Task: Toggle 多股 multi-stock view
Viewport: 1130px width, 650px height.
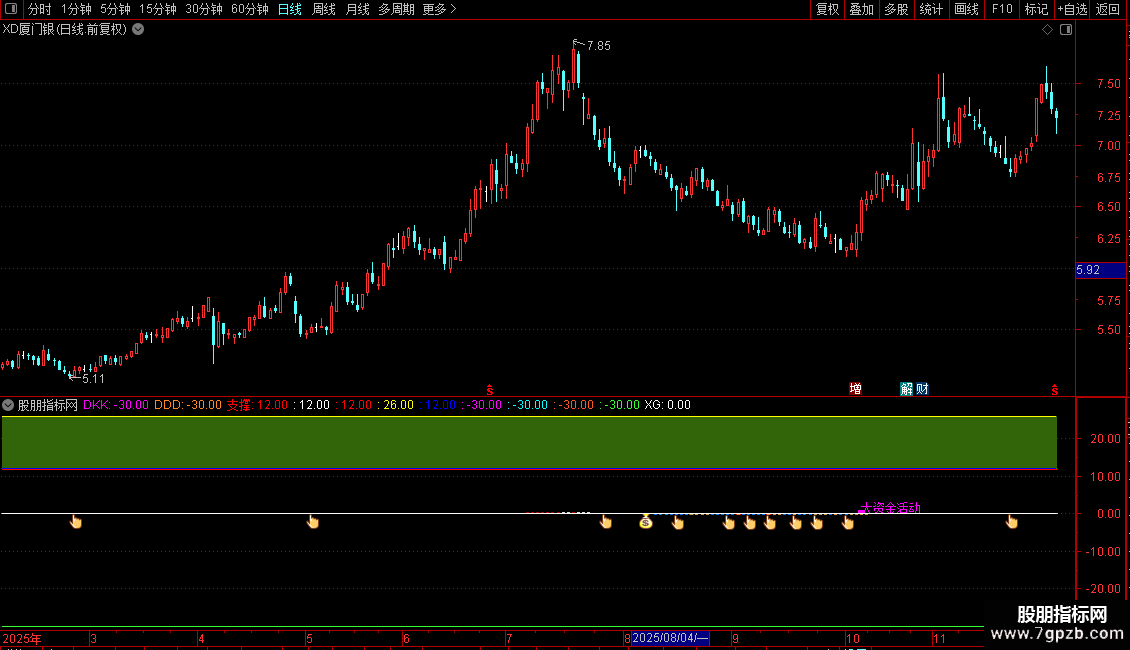Action: (896, 9)
